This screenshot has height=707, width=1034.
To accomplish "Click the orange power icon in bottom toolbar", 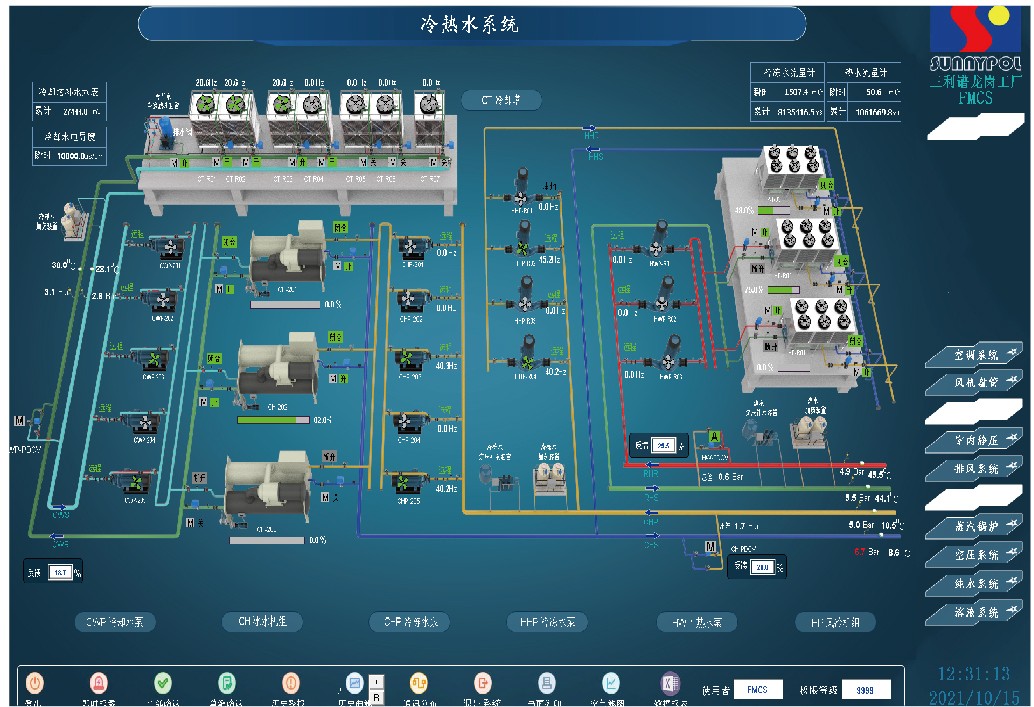I will (35, 683).
